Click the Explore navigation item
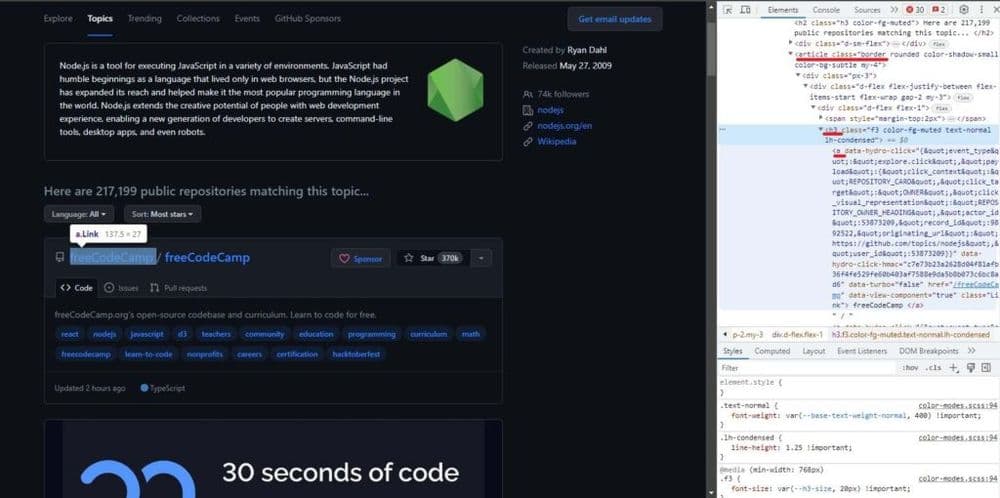1000x498 pixels. (x=58, y=18)
